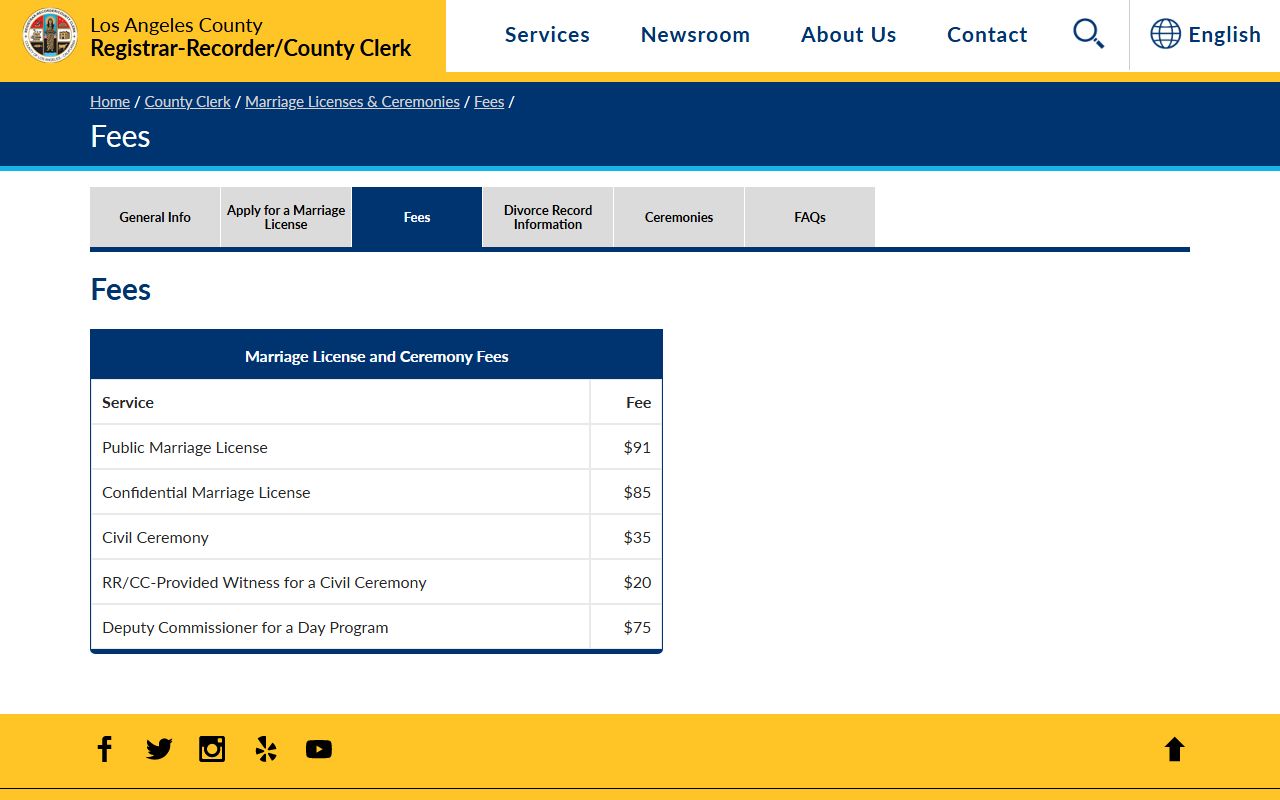Switch to the FAQs tab
Viewport: 1280px width, 800px height.
810,217
